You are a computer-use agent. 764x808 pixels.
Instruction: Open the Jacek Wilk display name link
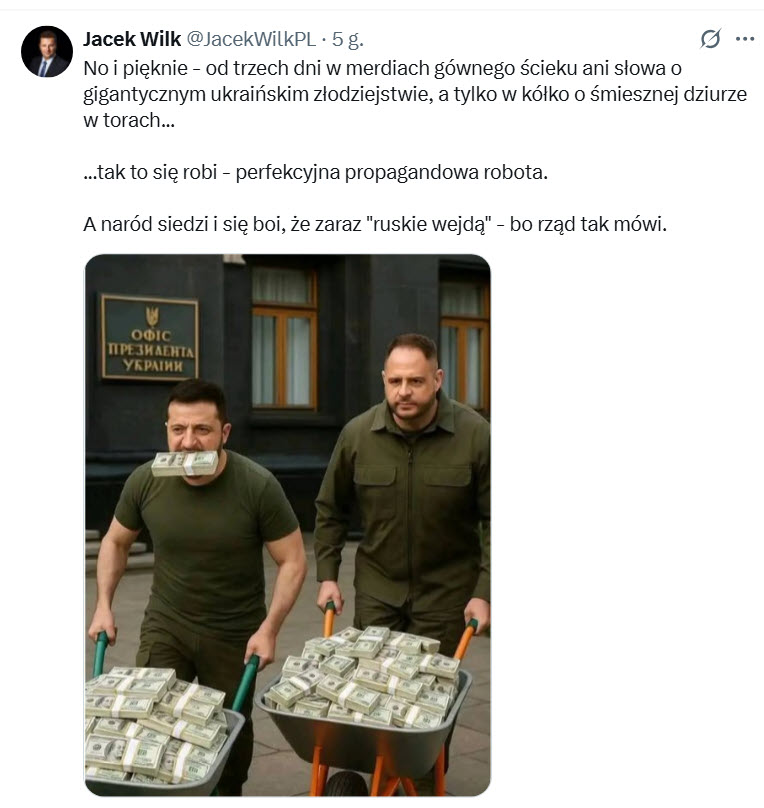coord(132,39)
